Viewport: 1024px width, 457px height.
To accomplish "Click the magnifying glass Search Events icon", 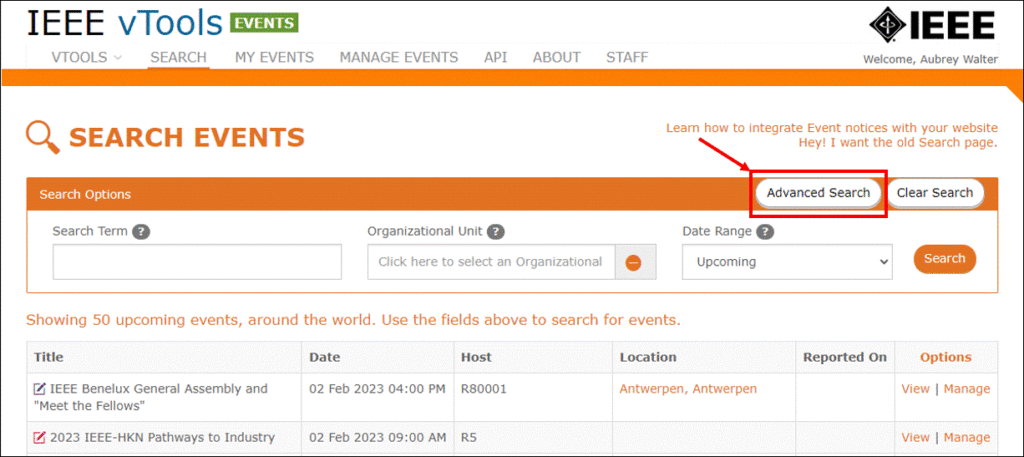I will pos(43,138).
